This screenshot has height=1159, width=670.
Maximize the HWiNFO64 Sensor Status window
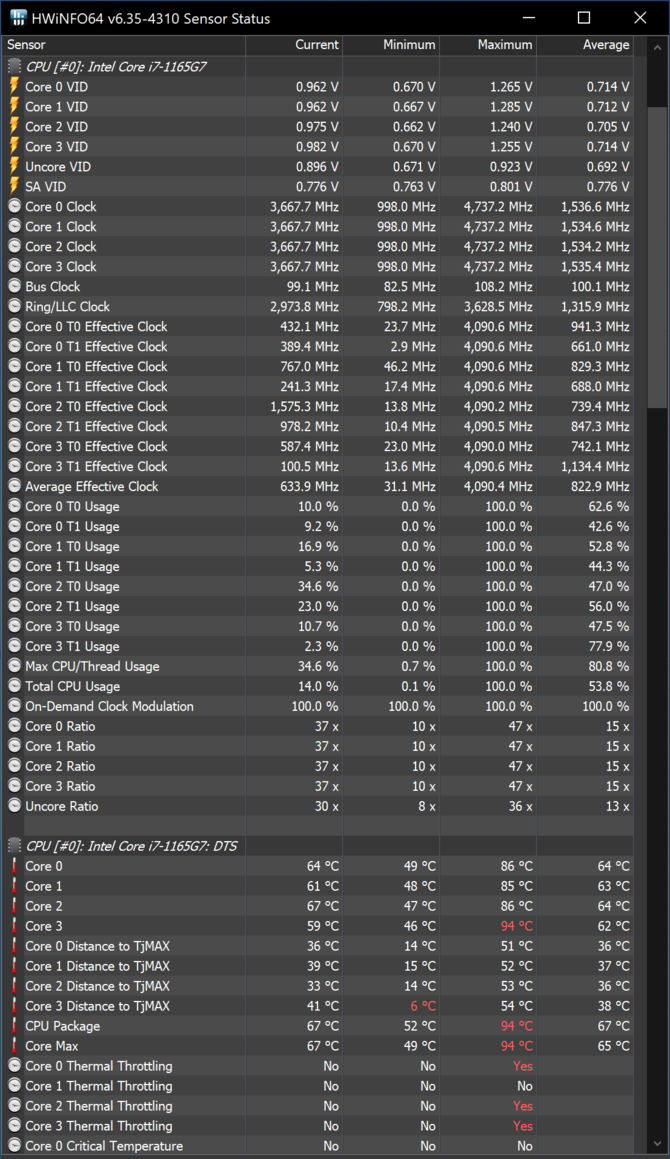click(583, 18)
